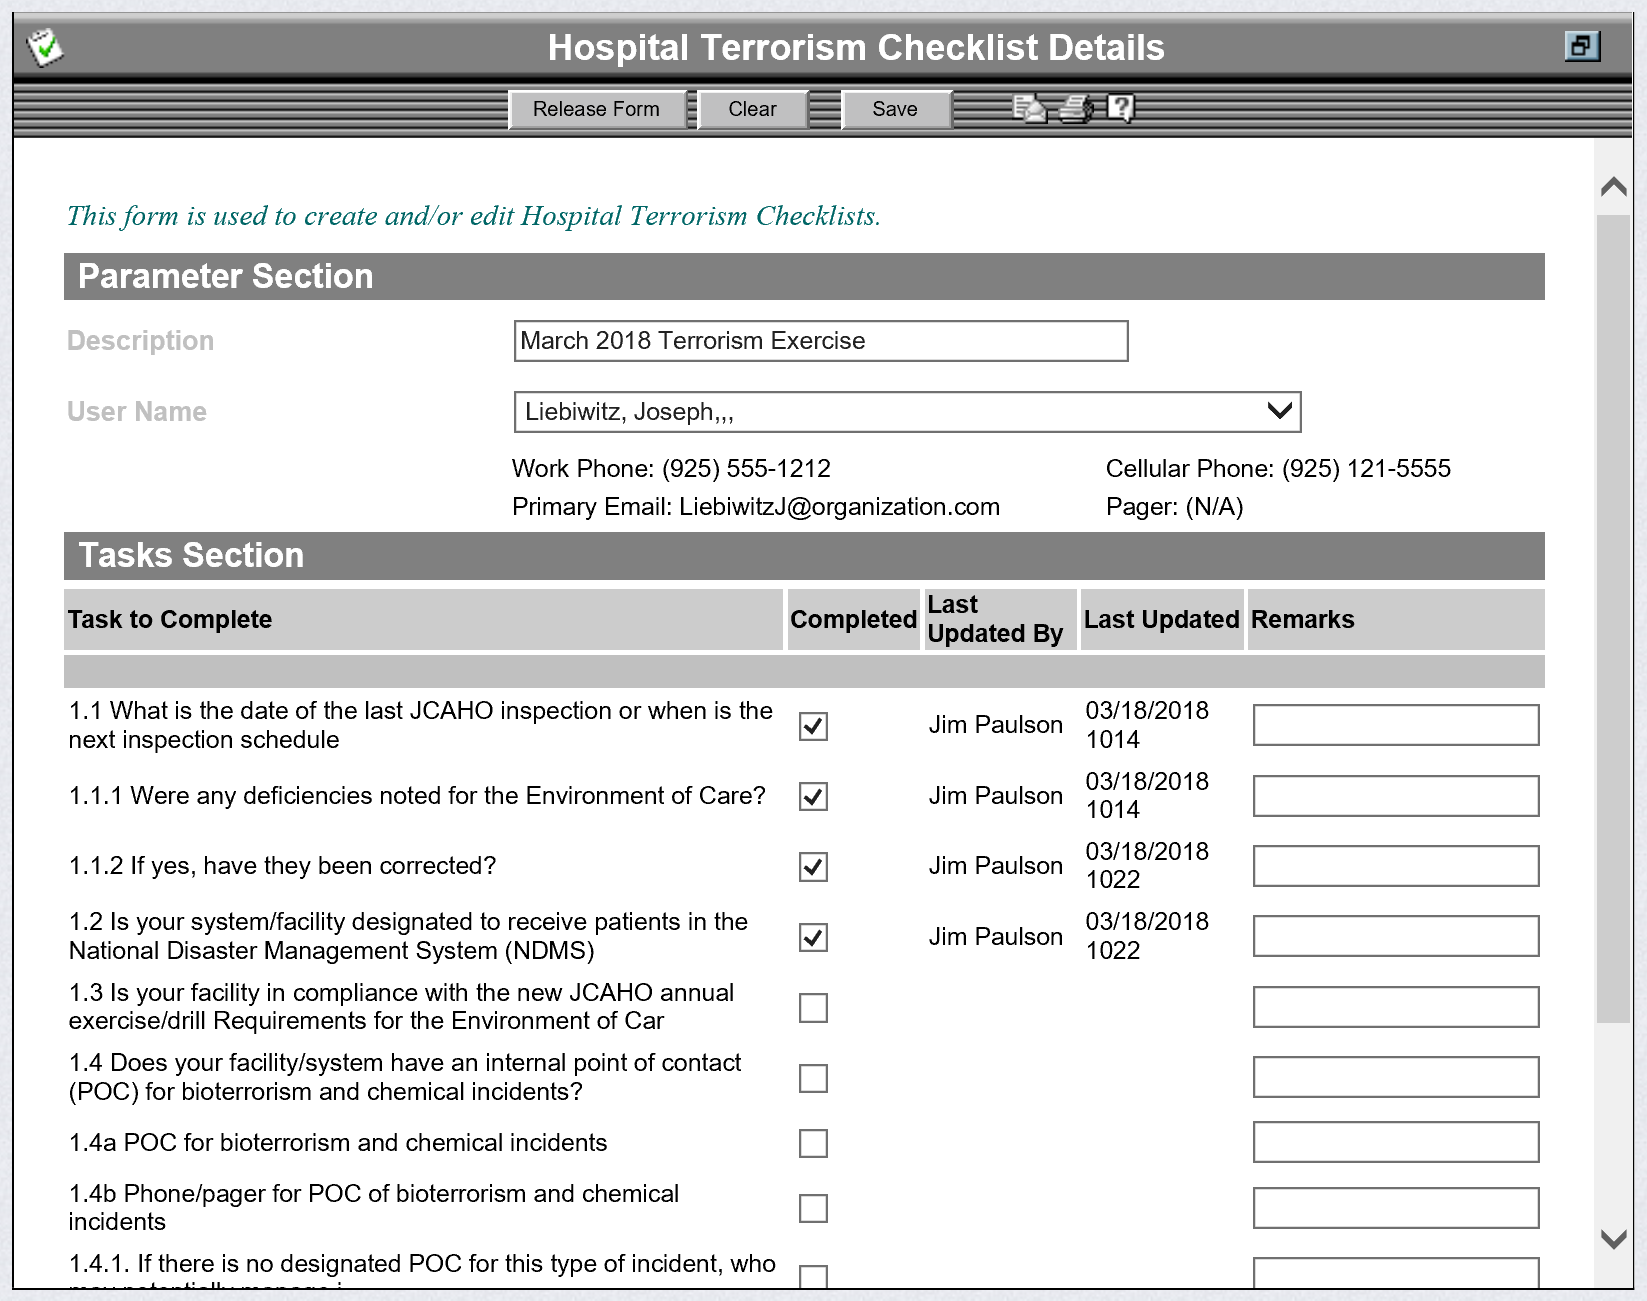Click the Description text field
The image size is (1647, 1301).
pos(820,341)
